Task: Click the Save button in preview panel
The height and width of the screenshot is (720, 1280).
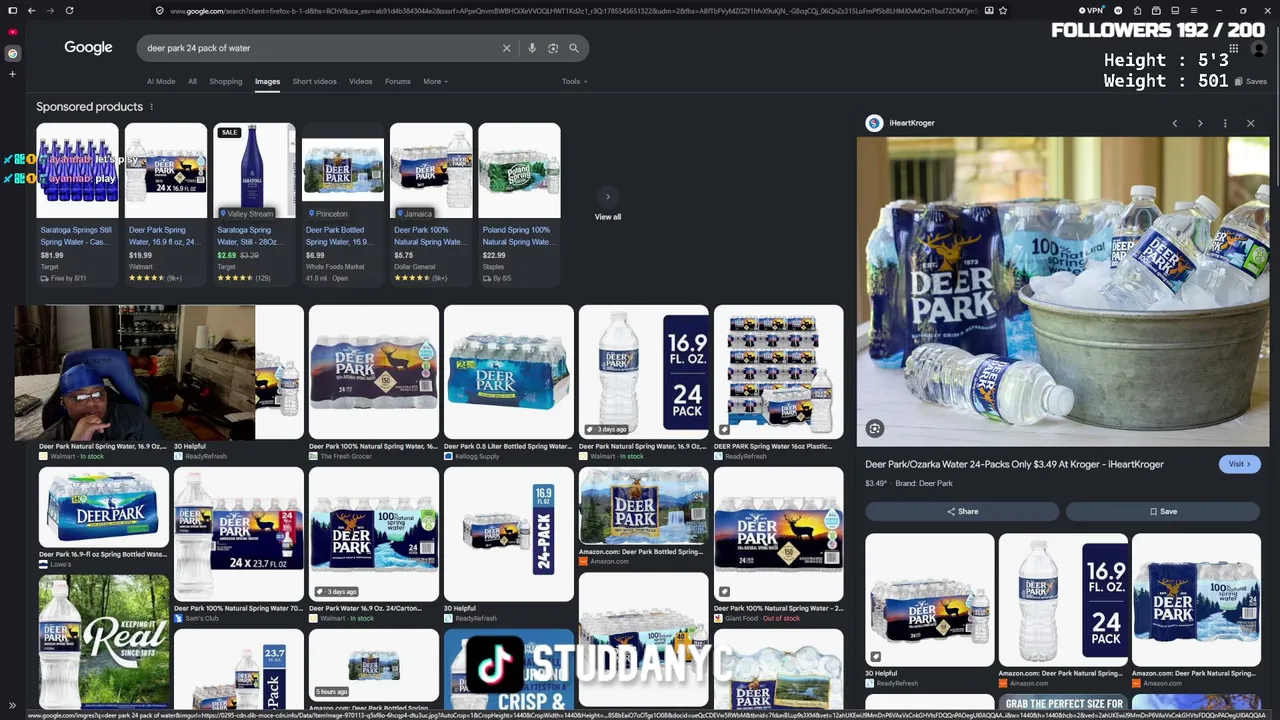Action: pyautogui.click(x=1163, y=511)
